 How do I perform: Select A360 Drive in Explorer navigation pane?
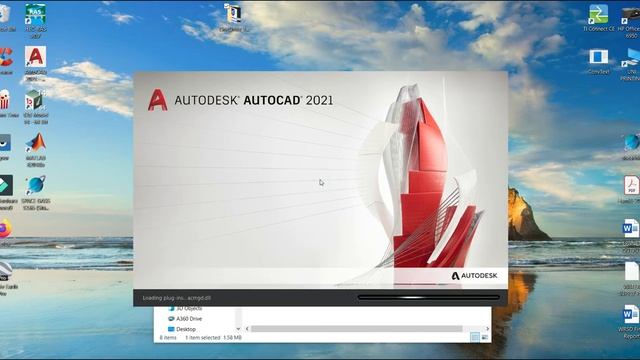(x=185, y=319)
